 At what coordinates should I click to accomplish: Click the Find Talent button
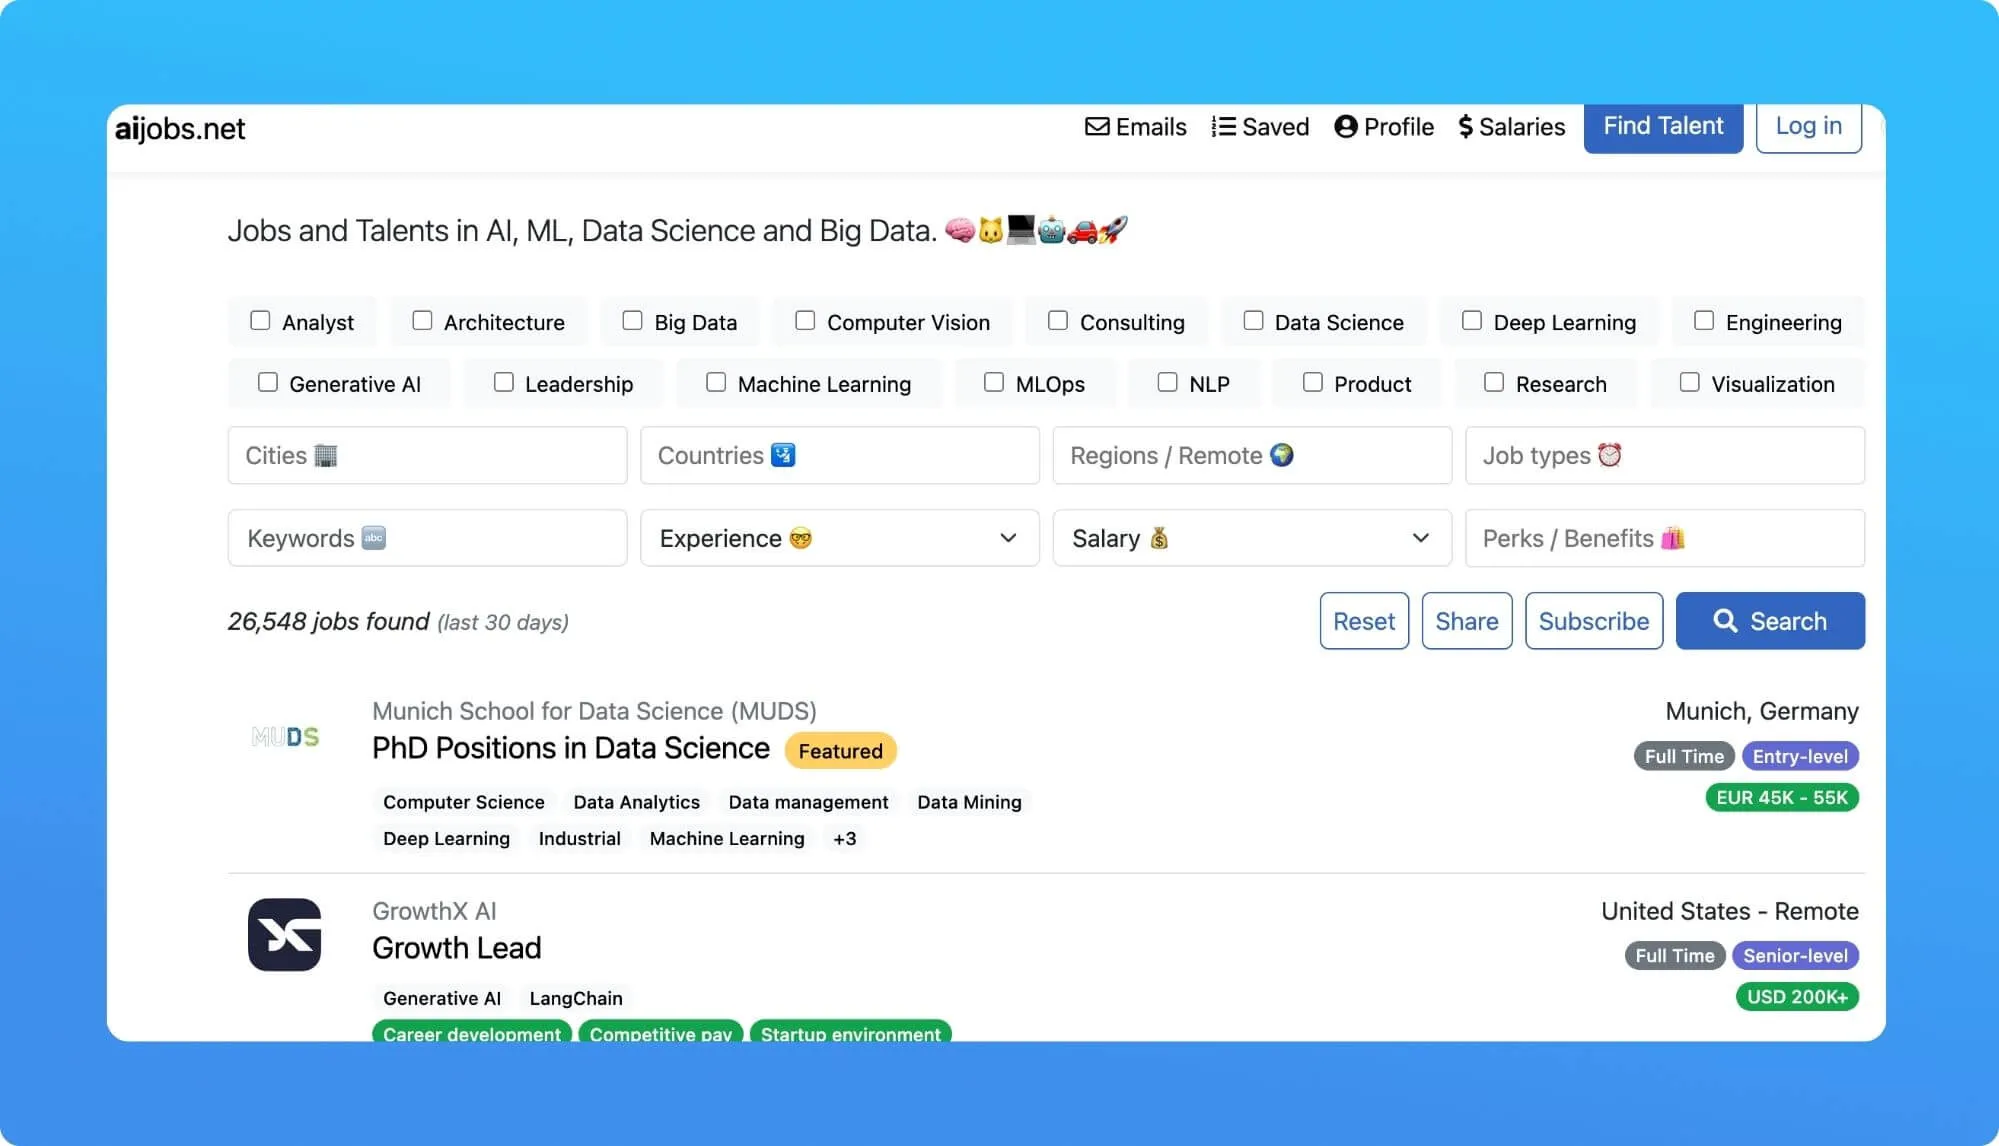coord(1663,127)
